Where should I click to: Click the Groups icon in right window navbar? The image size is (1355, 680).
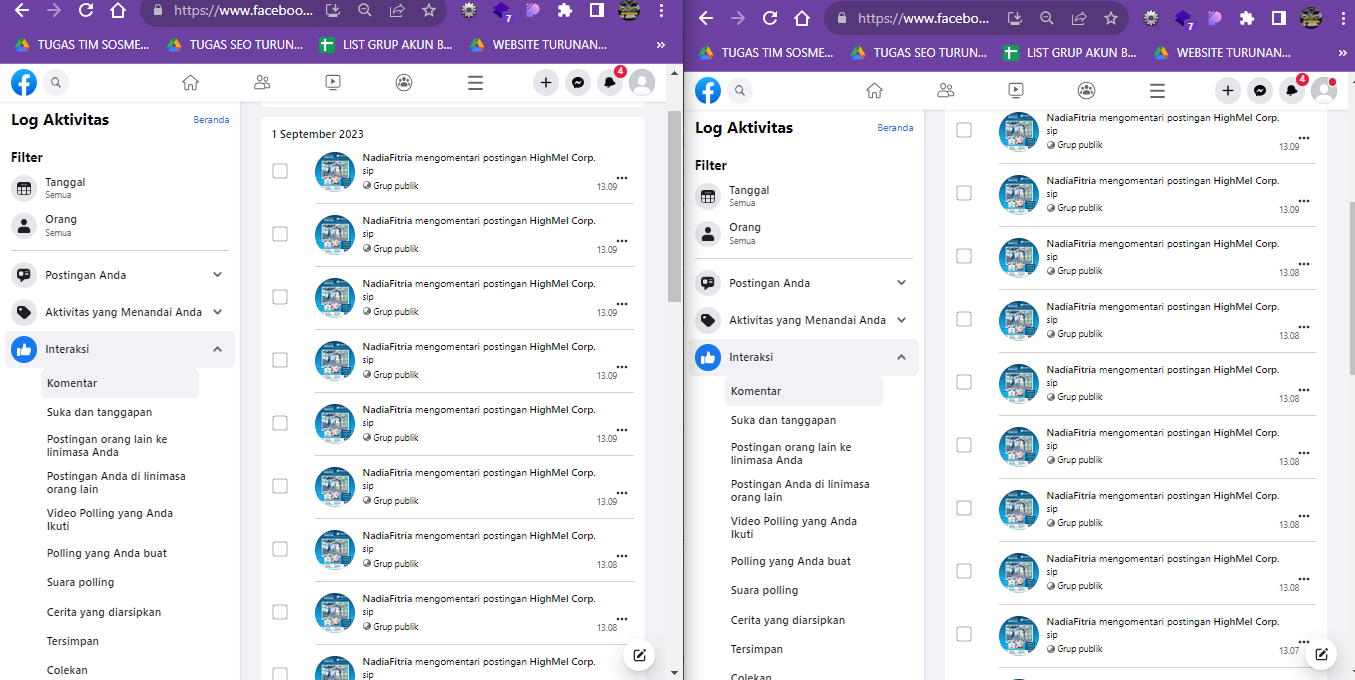point(1086,91)
